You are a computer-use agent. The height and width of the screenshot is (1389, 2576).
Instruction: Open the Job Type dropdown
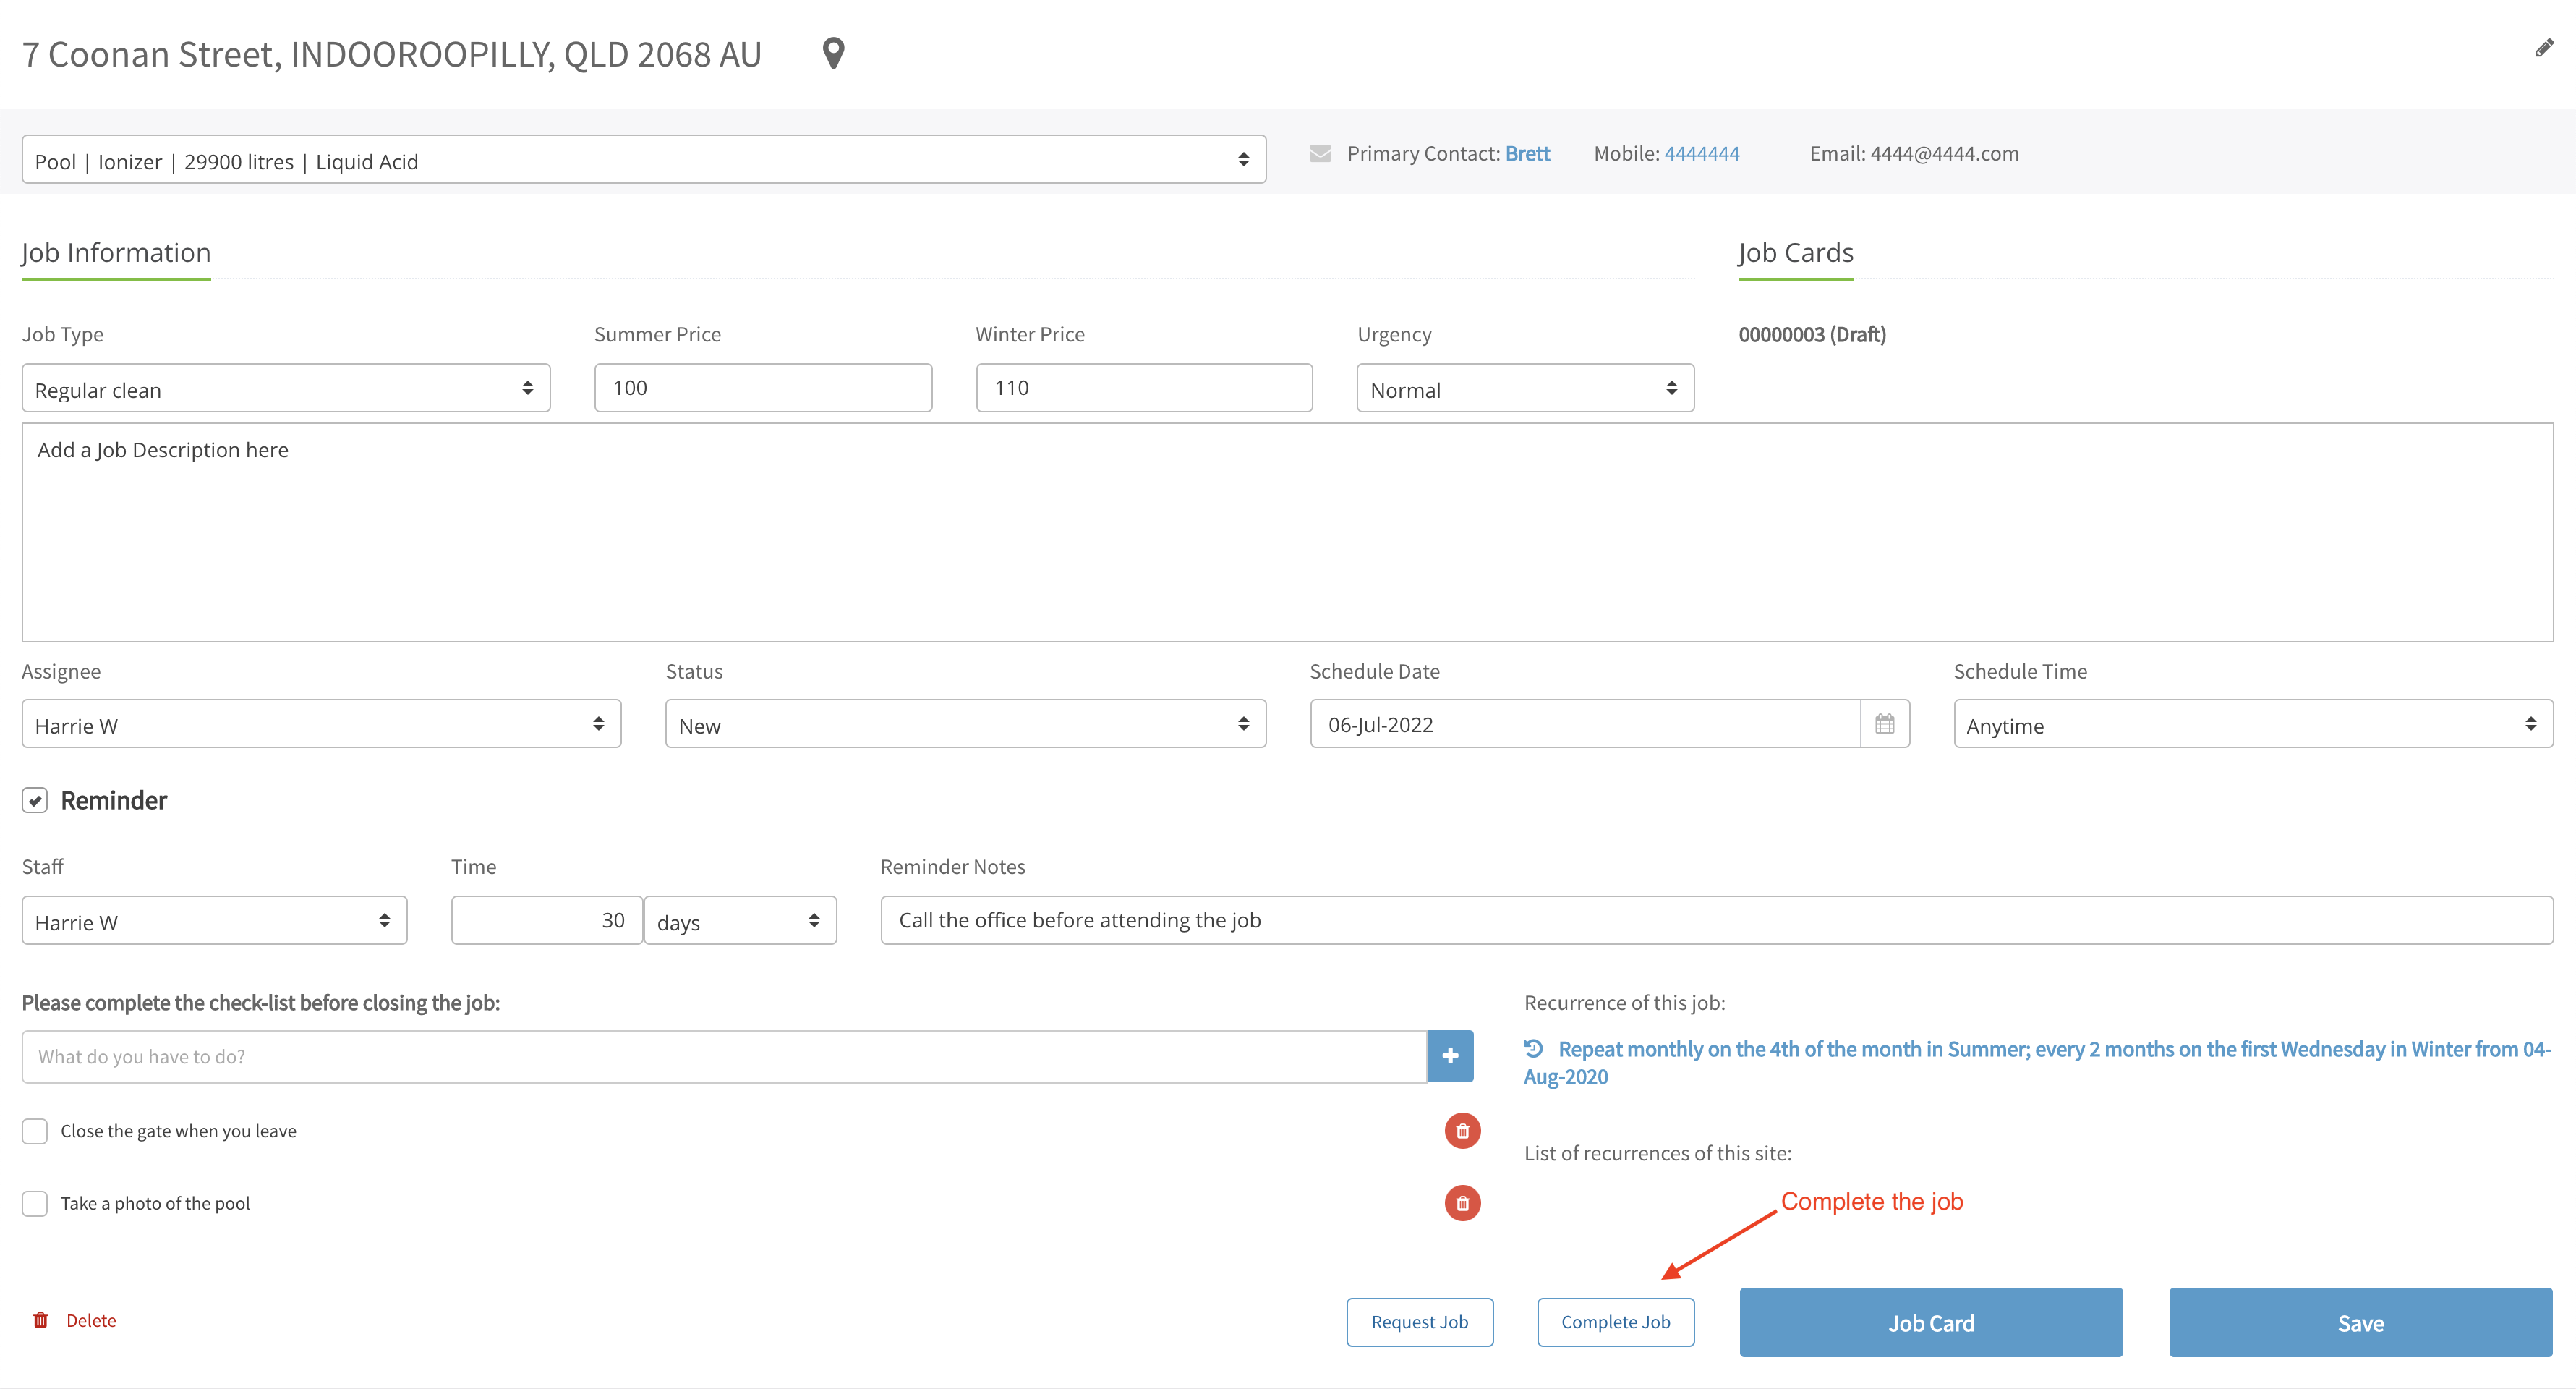point(286,388)
